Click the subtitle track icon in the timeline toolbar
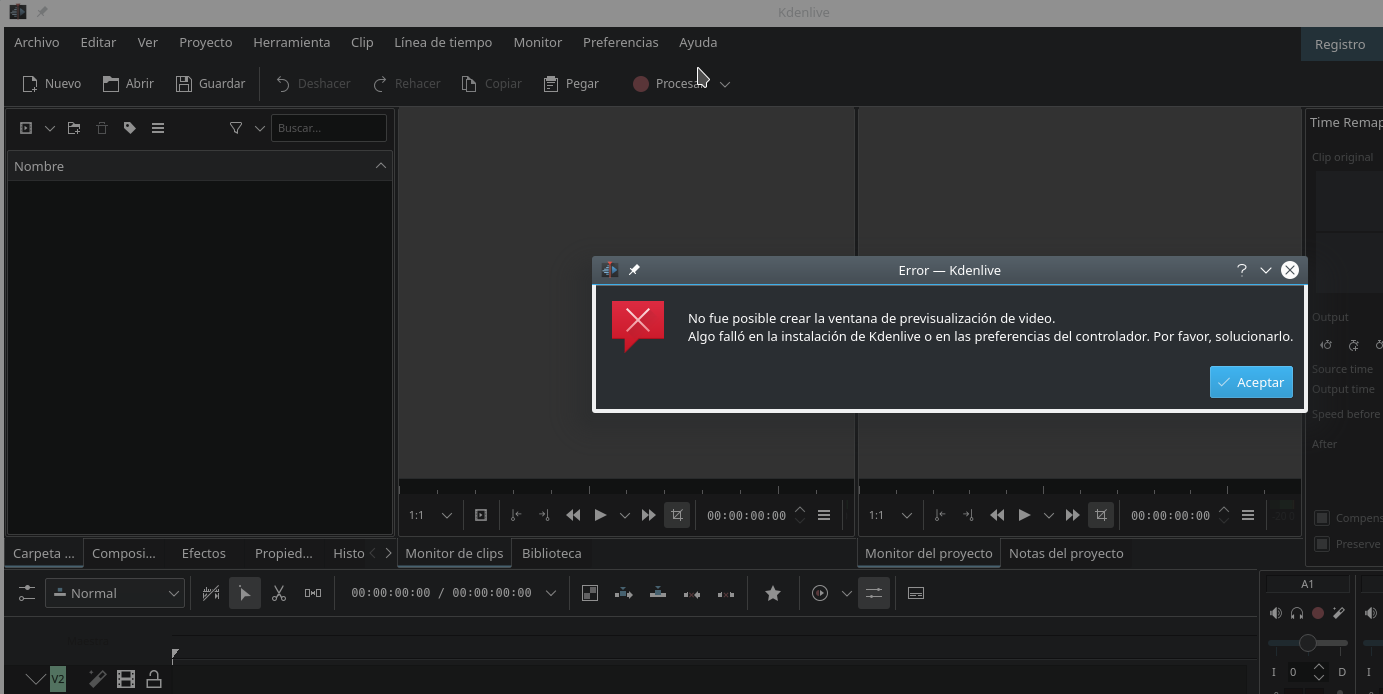The width and height of the screenshot is (1383, 694). [915, 593]
